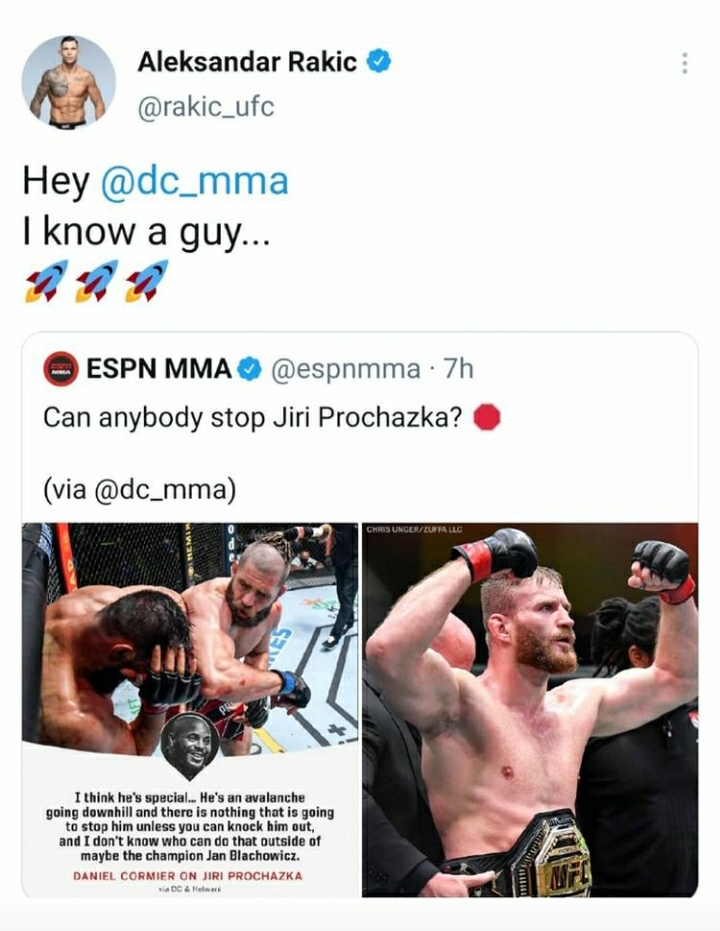Open the right photo of champion with belt
The height and width of the screenshot is (931, 720).
(530, 710)
